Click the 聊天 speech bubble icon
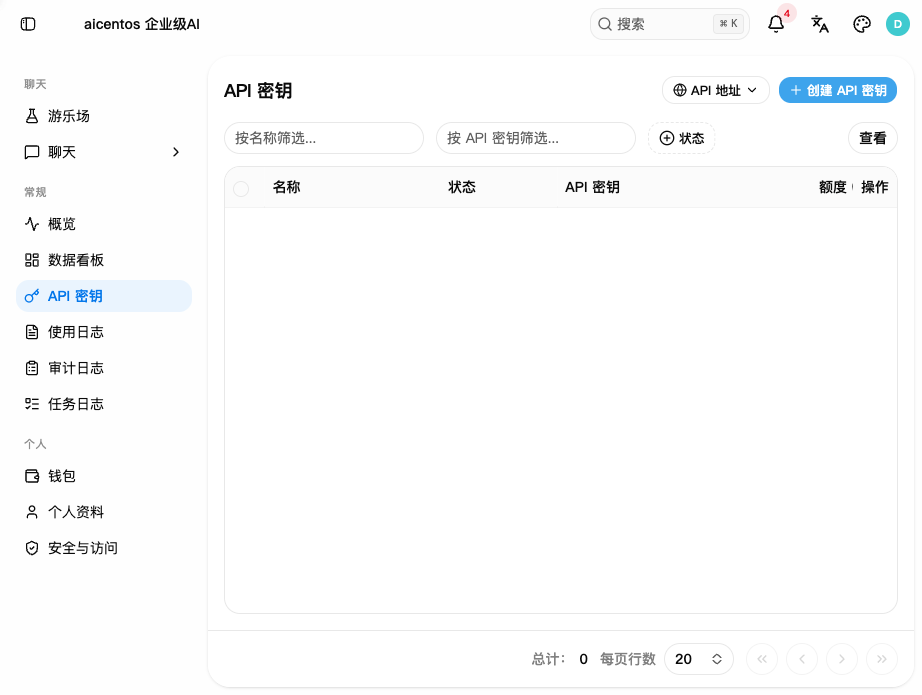Screen dimensions: 922x695 pos(32,152)
